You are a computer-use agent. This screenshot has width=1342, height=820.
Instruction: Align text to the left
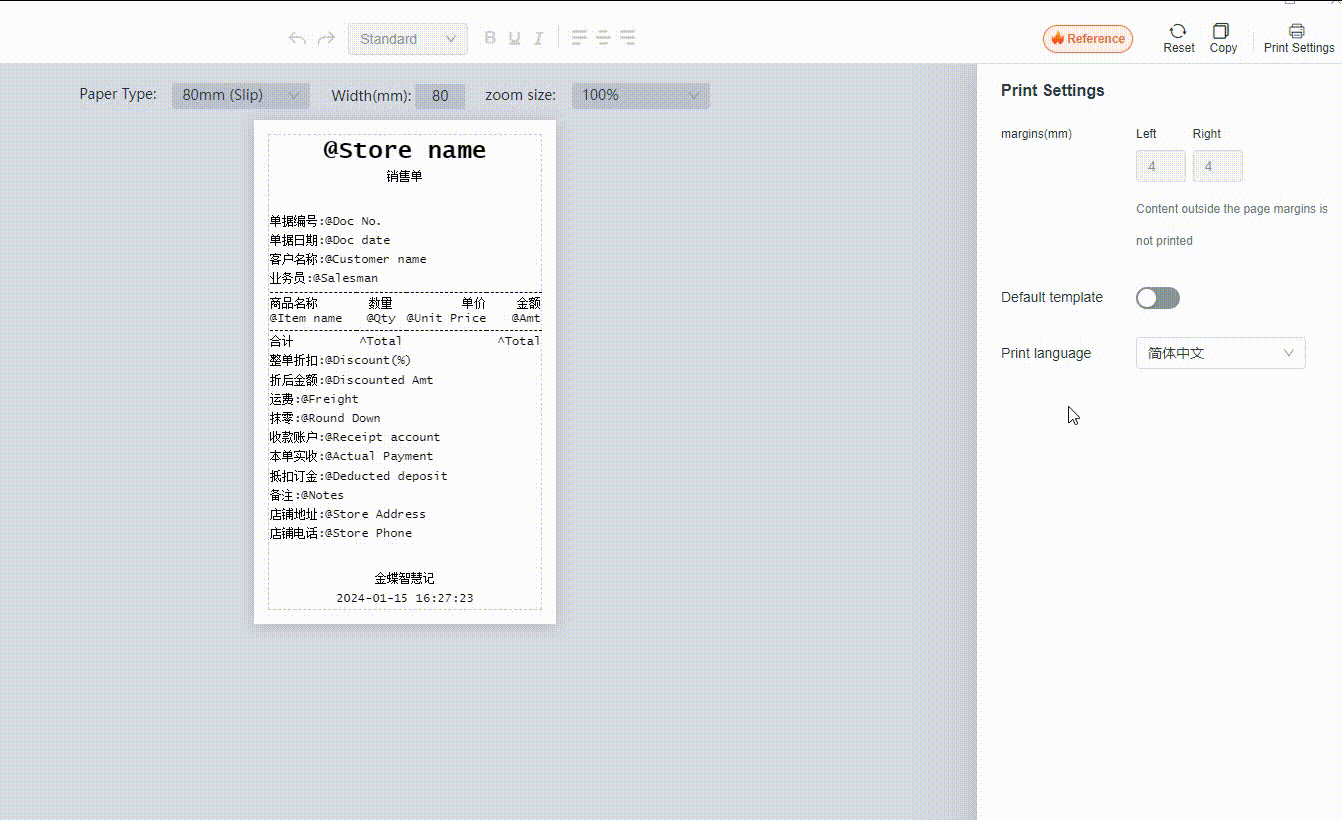pos(579,38)
